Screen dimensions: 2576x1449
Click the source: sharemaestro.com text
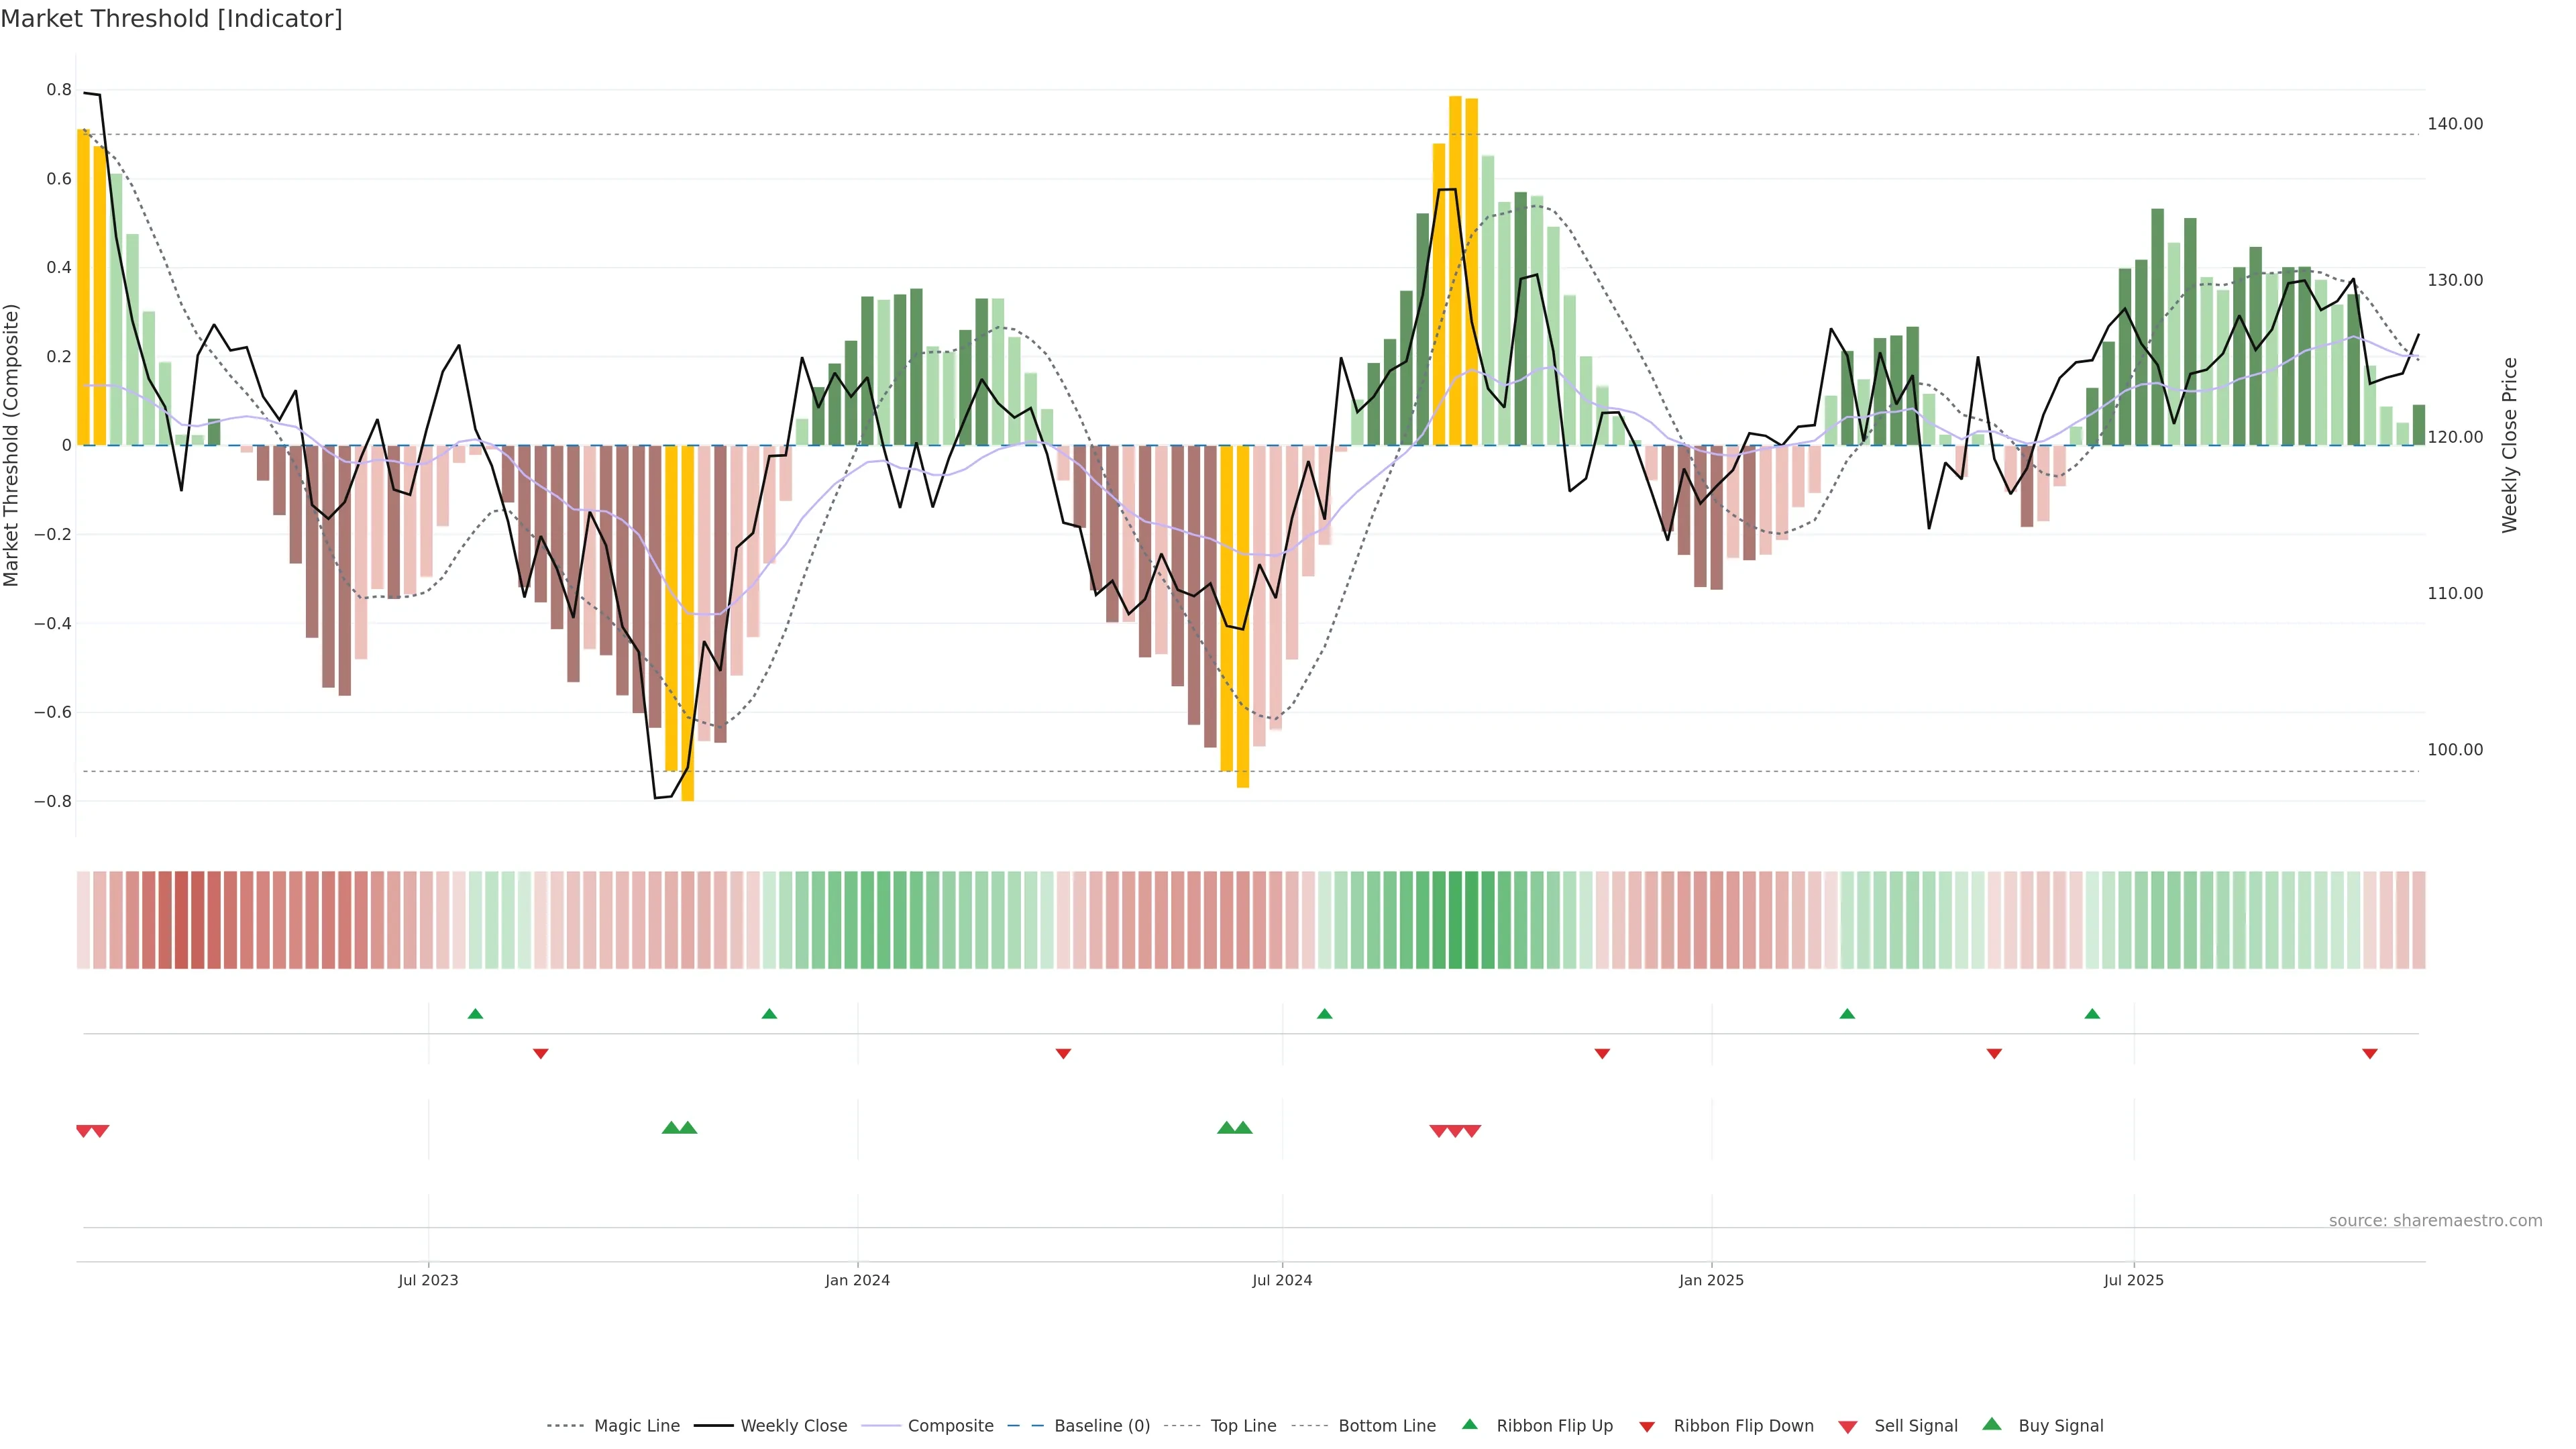(x=2435, y=1220)
